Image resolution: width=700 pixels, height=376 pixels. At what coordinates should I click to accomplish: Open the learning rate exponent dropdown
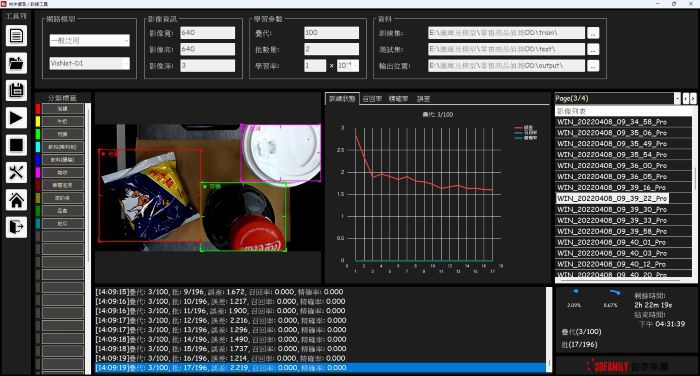tap(348, 66)
